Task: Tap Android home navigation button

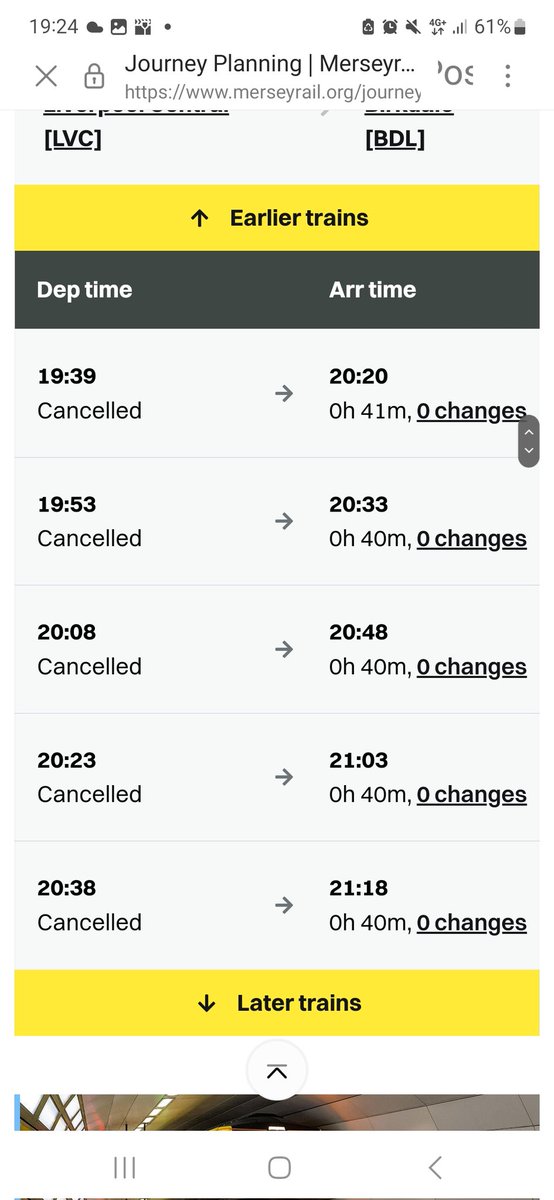Action: click(x=279, y=1167)
